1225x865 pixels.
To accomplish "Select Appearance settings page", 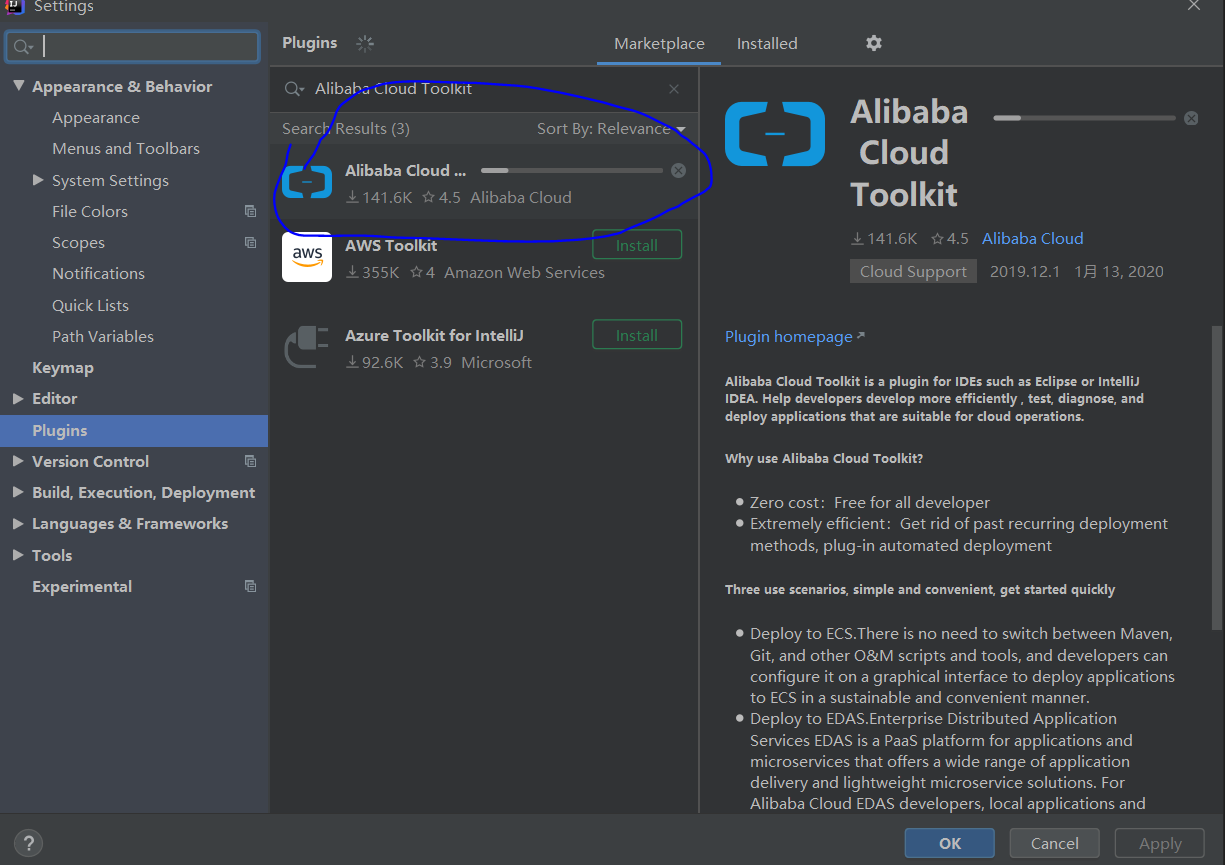I will tap(96, 117).
